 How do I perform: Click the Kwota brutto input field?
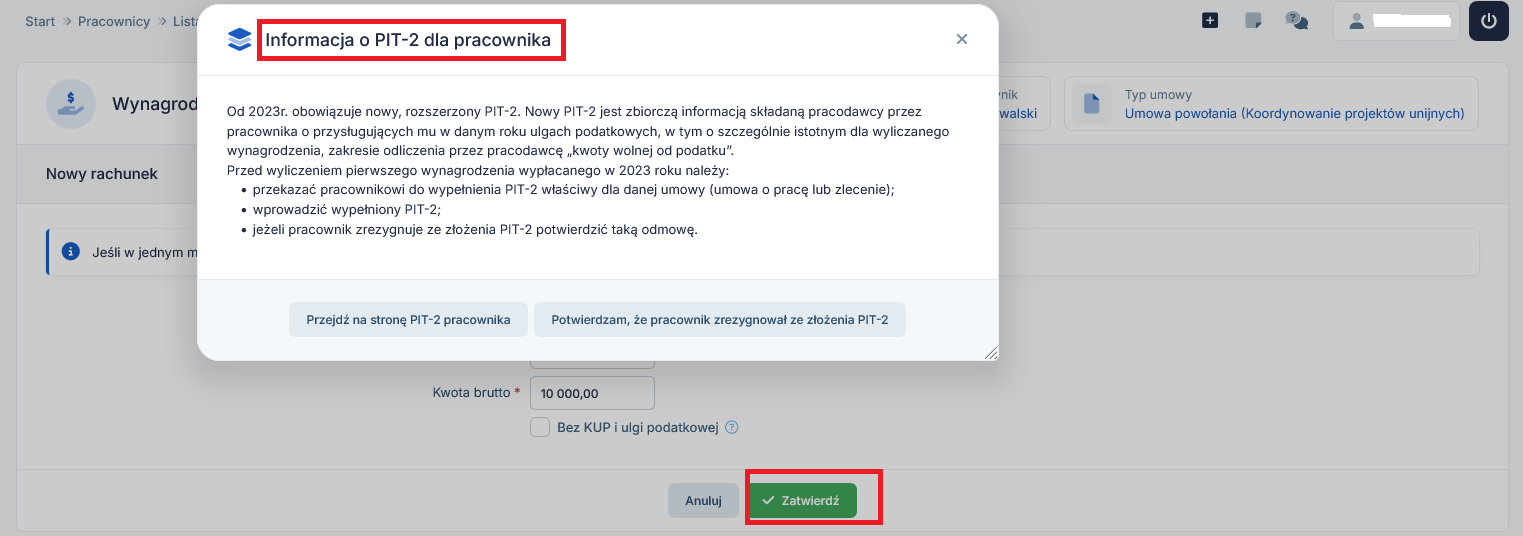point(592,393)
